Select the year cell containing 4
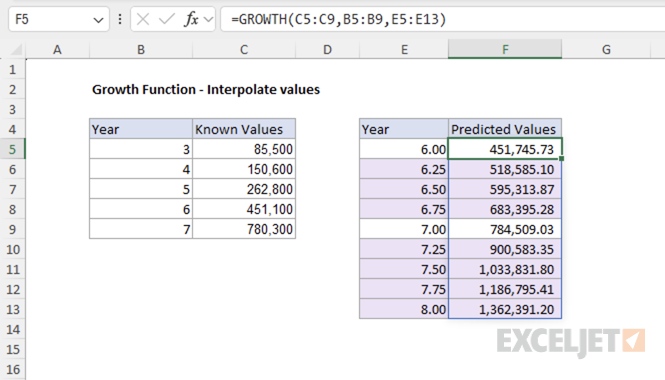Viewport: 665px width, 380px height. pos(141,169)
